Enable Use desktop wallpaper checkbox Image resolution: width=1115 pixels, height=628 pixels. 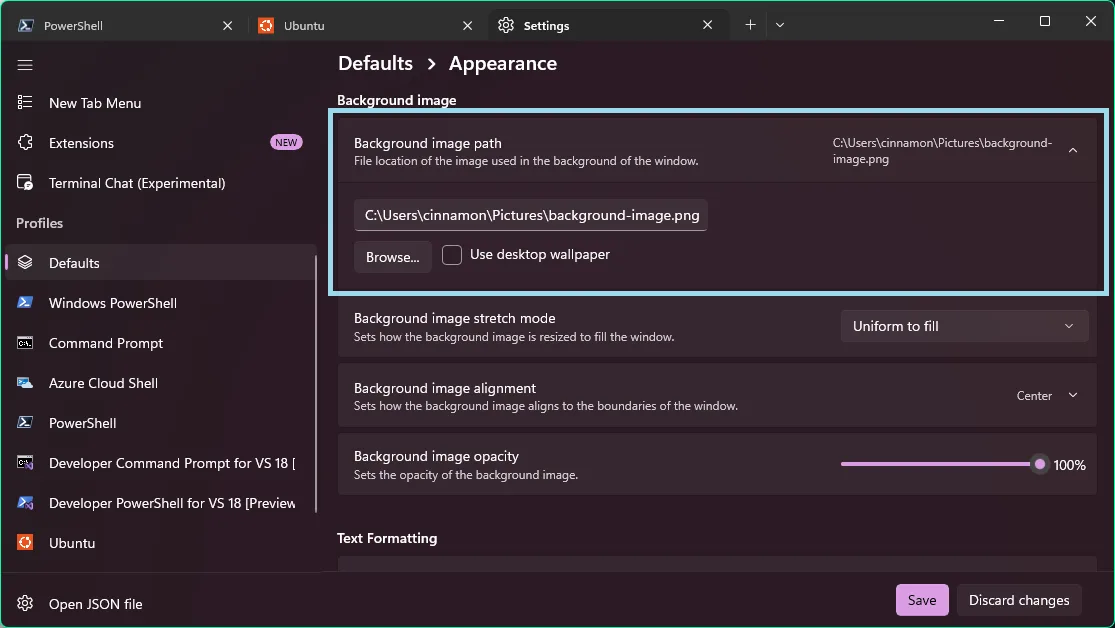[x=452, y=255]
